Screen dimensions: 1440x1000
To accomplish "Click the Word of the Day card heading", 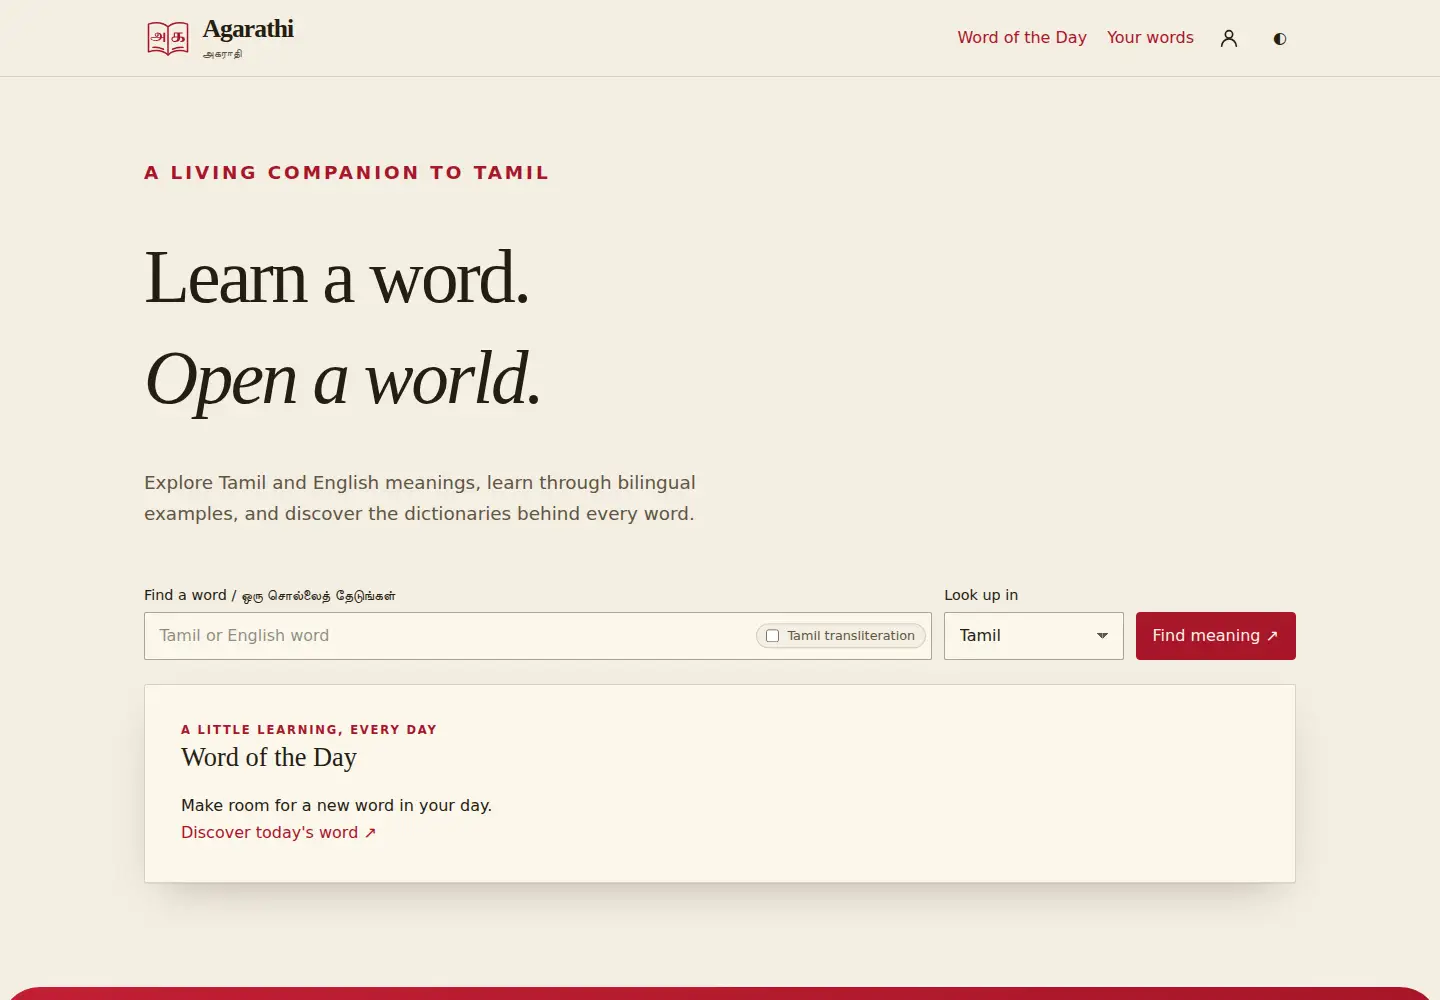I will click(x=269, y=757).
